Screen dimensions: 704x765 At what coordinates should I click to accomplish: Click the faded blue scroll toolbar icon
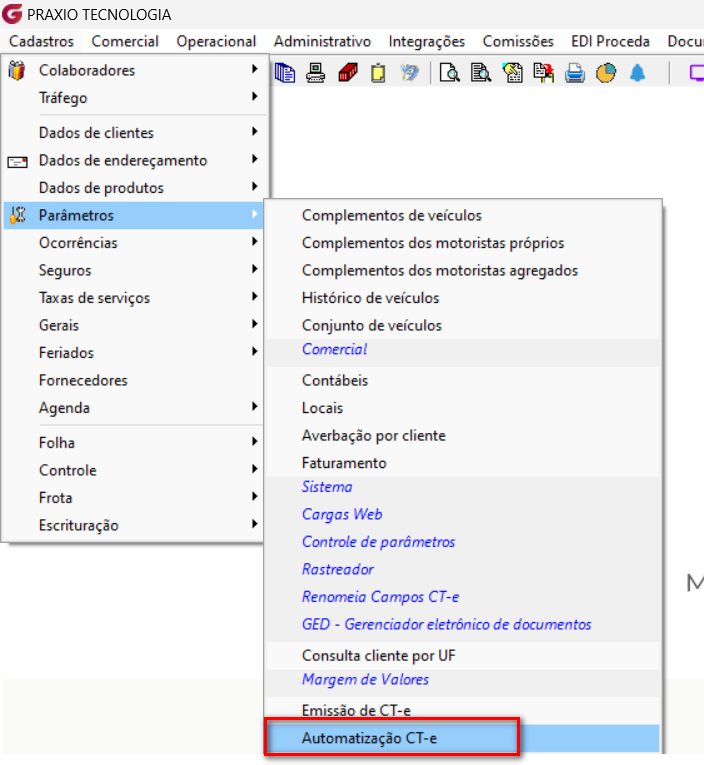click(x=409, y=74)
